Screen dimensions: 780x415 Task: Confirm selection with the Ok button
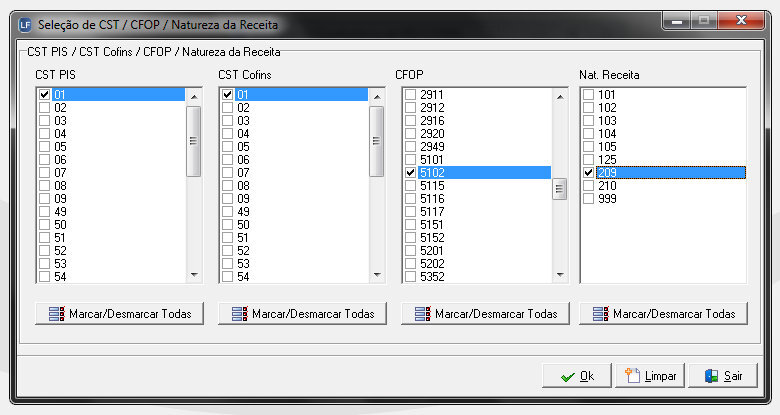[577, 376]
